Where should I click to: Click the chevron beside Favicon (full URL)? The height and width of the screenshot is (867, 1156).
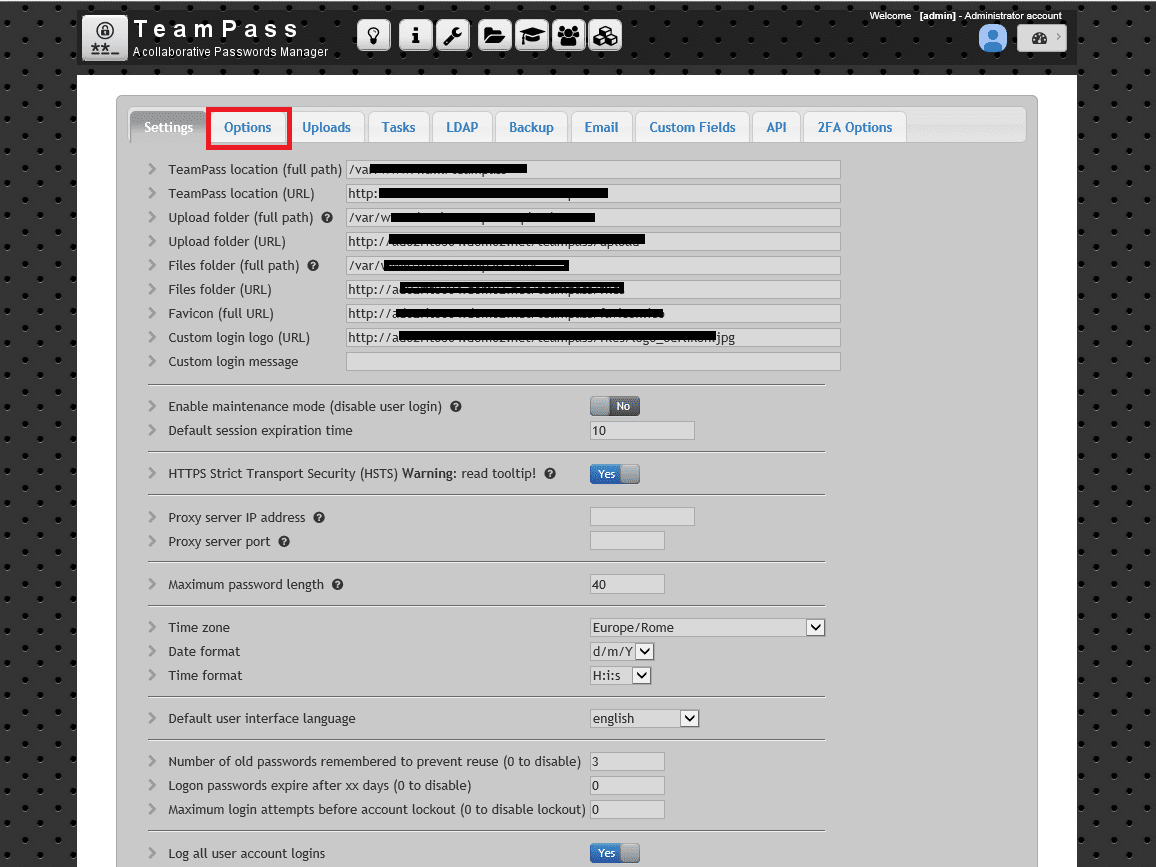pyautogui.click(x=152, y=313)
